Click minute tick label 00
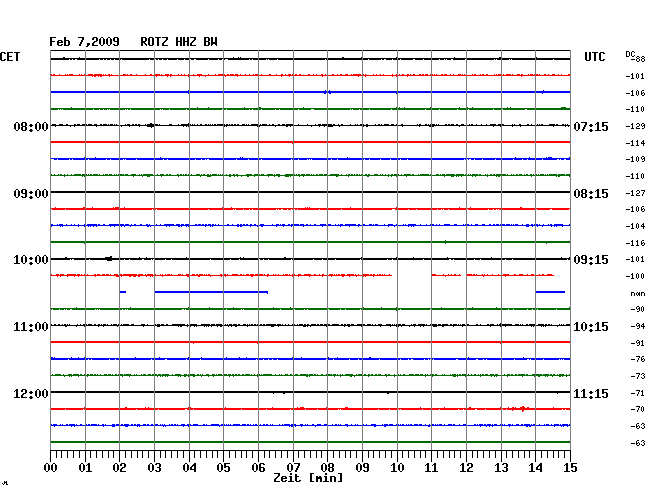650x494 pixels. [51, 468]
